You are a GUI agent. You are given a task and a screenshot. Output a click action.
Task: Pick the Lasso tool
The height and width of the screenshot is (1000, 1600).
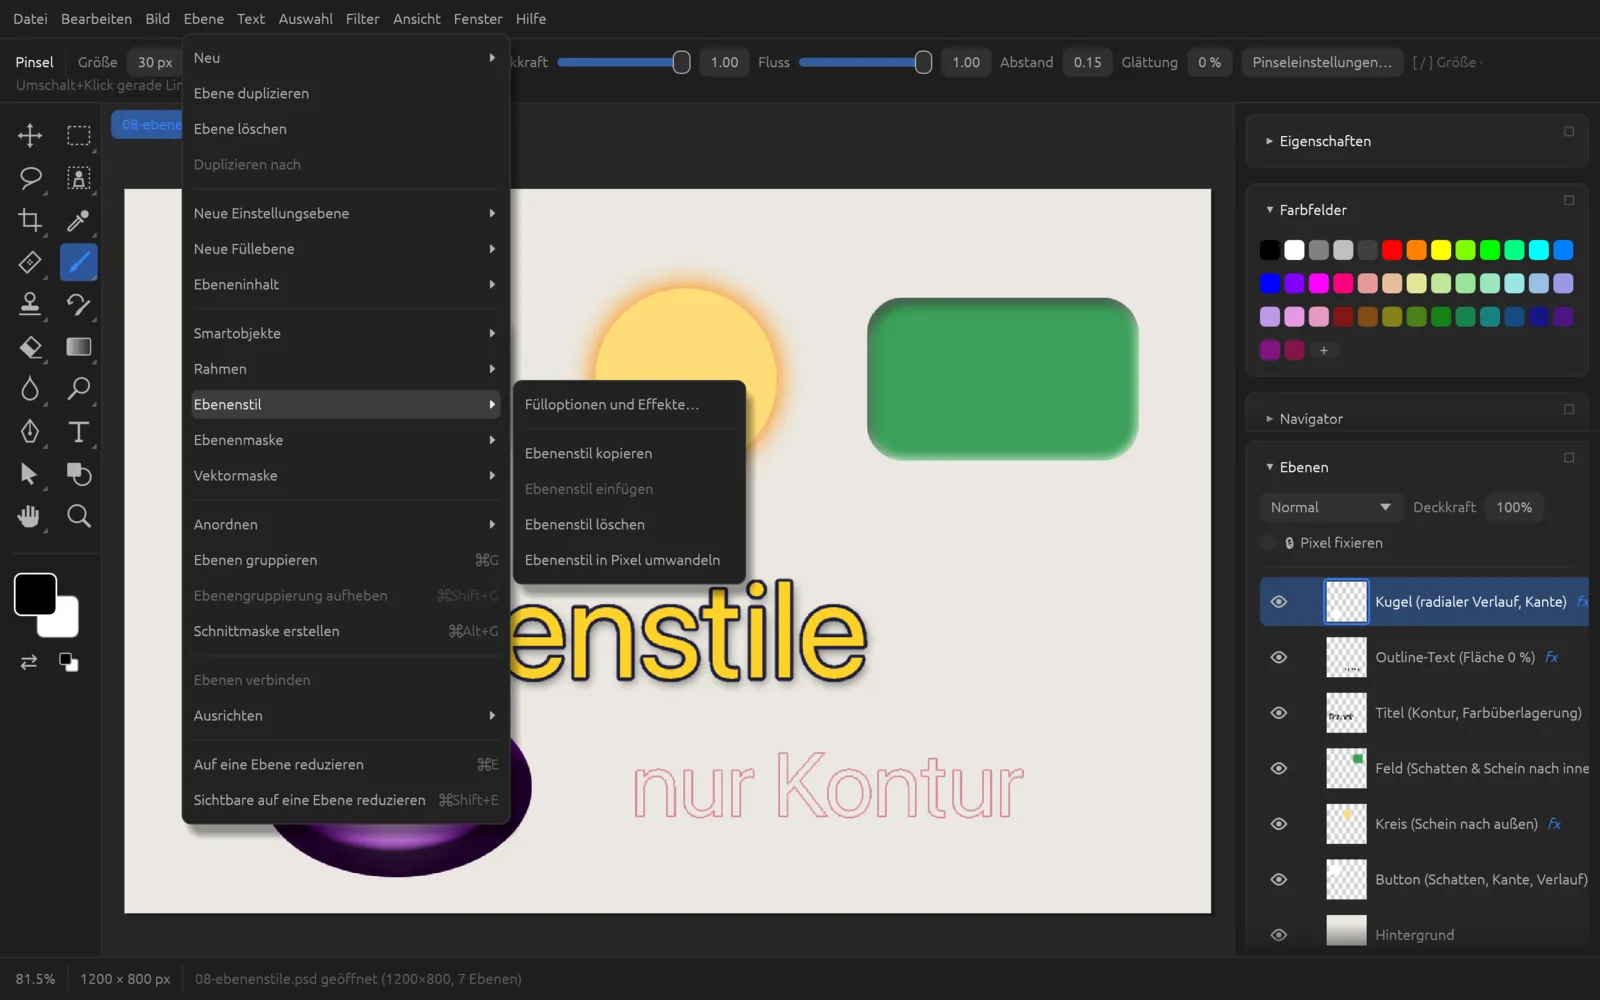pos(30,178)
